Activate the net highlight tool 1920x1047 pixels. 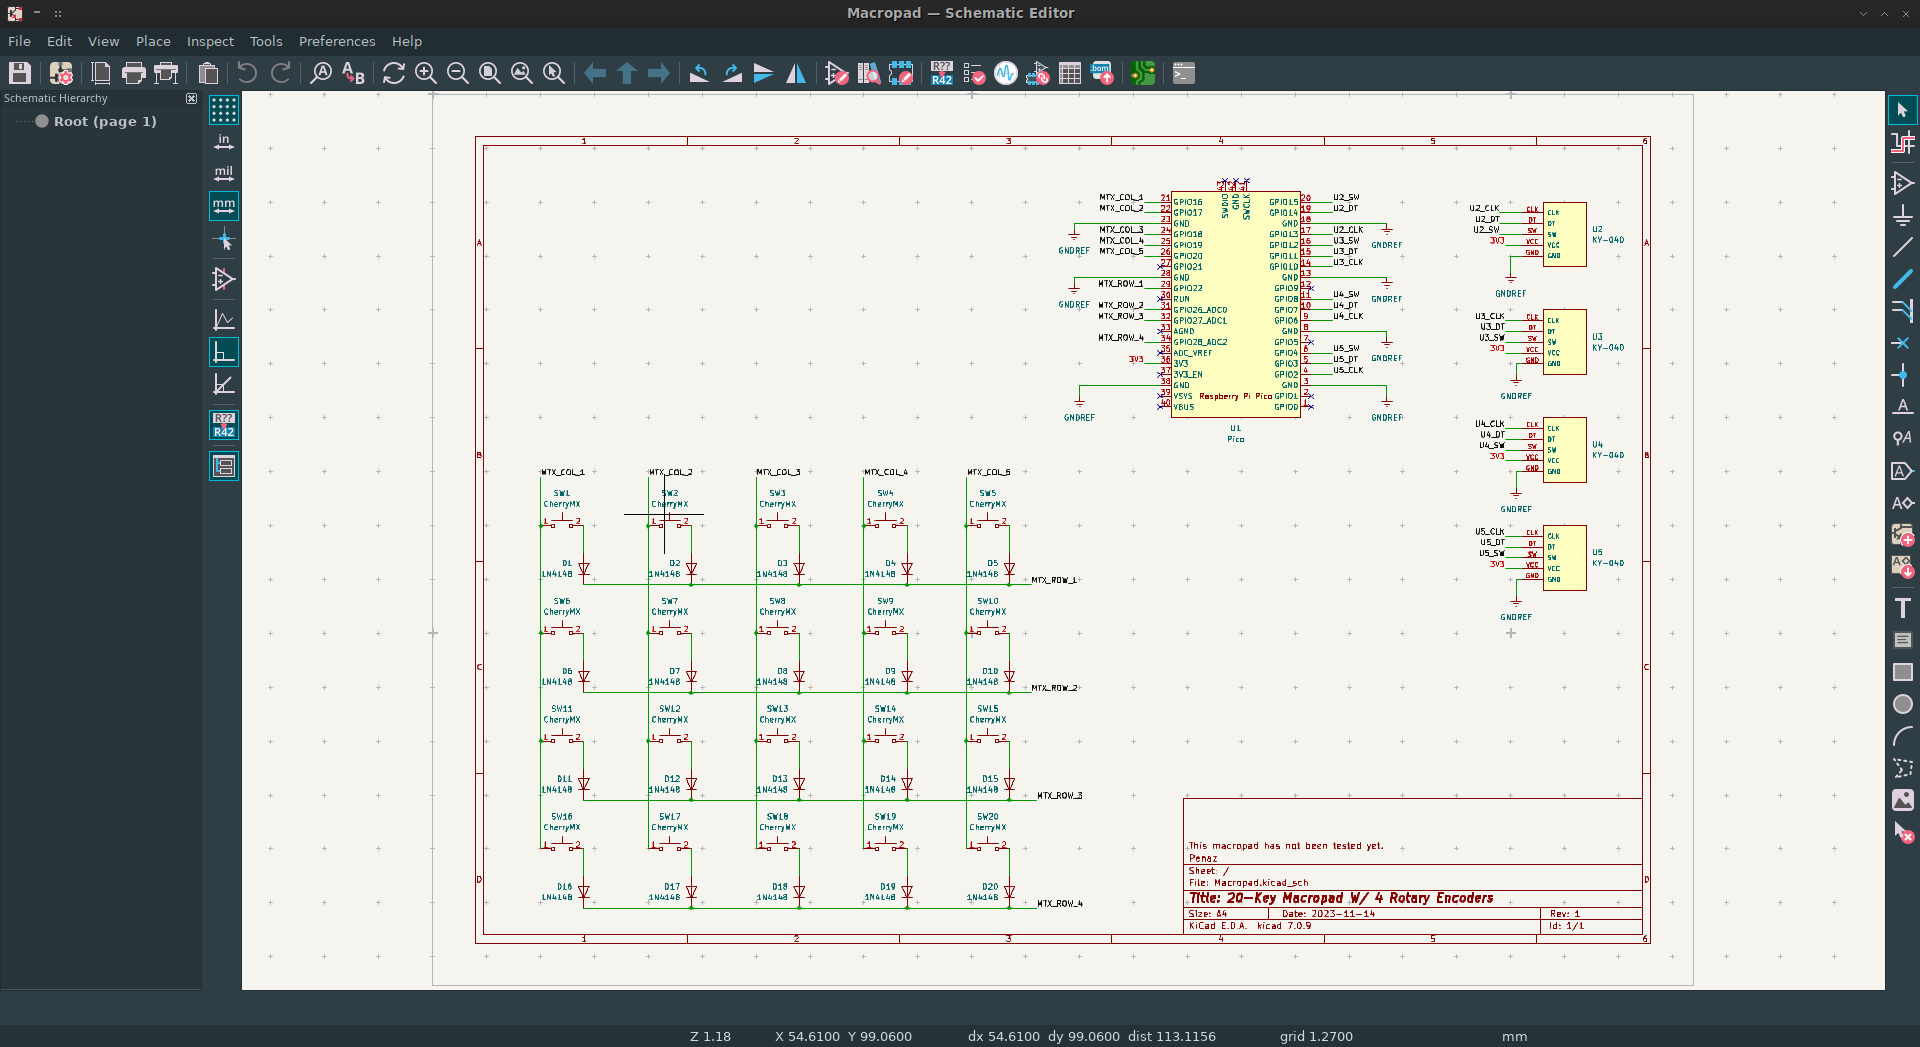(1902, 142)
